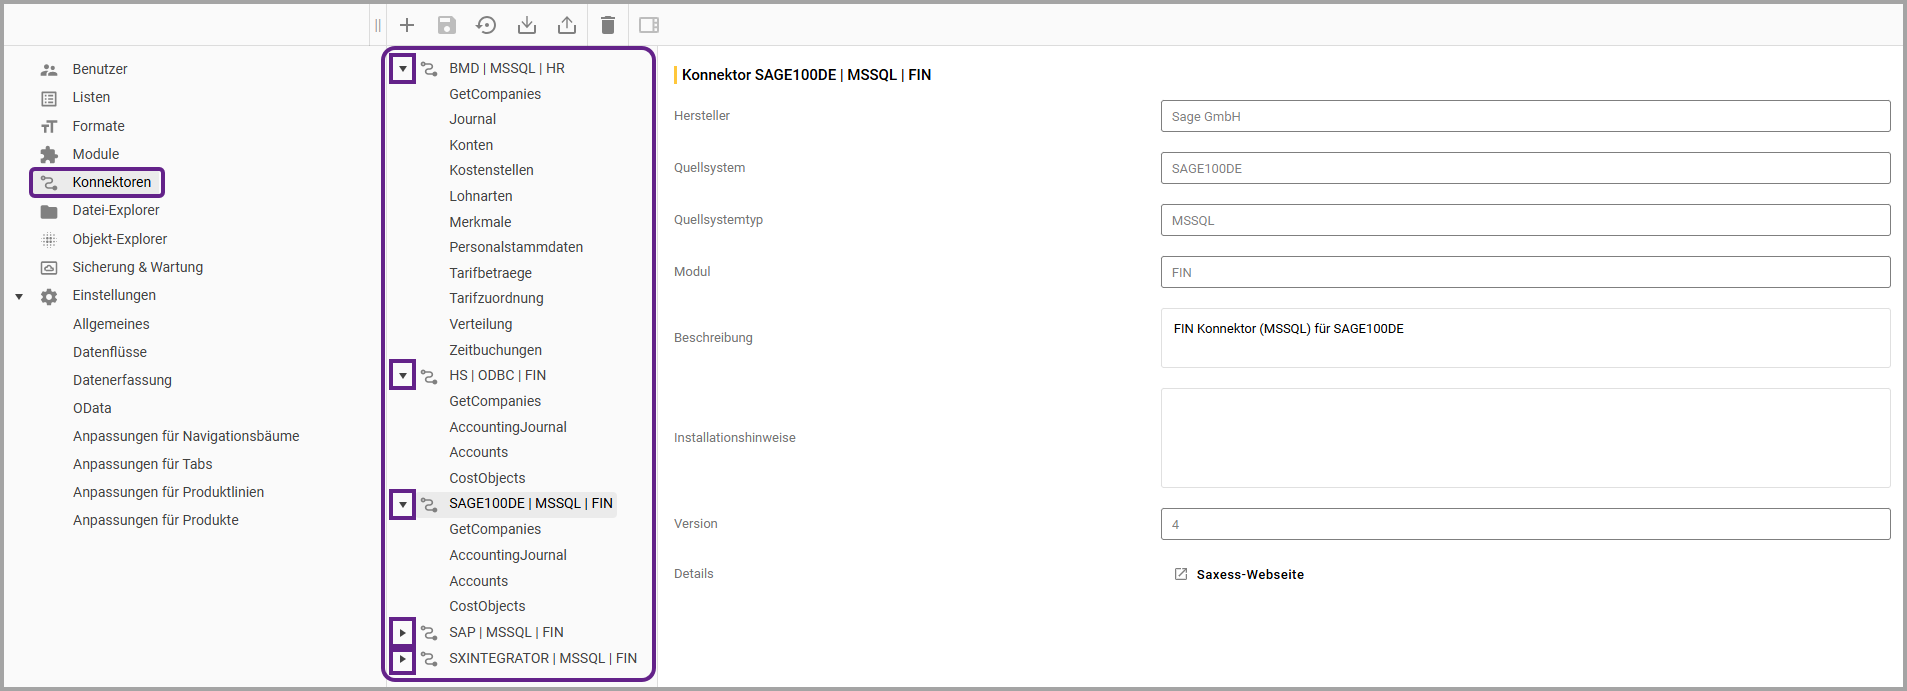Collapse the Einstellungen settings section
This screenshot has width=1907, height=691.
tap(19, 296)
